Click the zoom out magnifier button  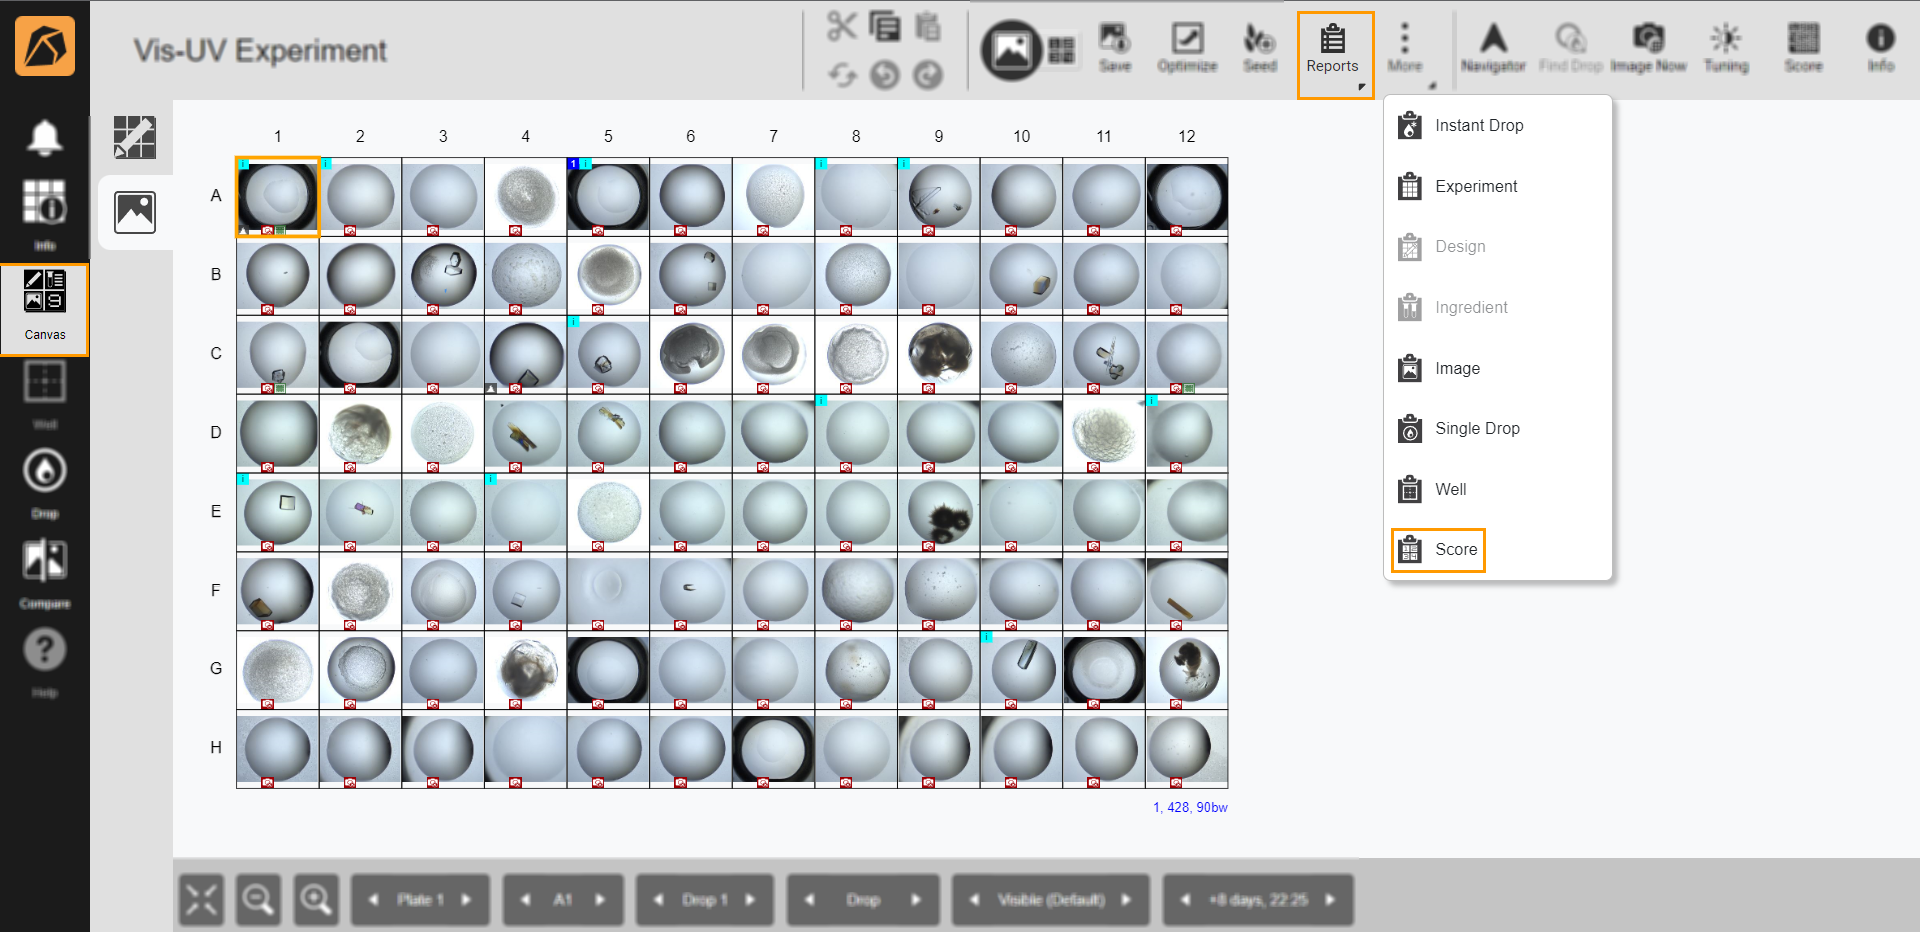258,900
